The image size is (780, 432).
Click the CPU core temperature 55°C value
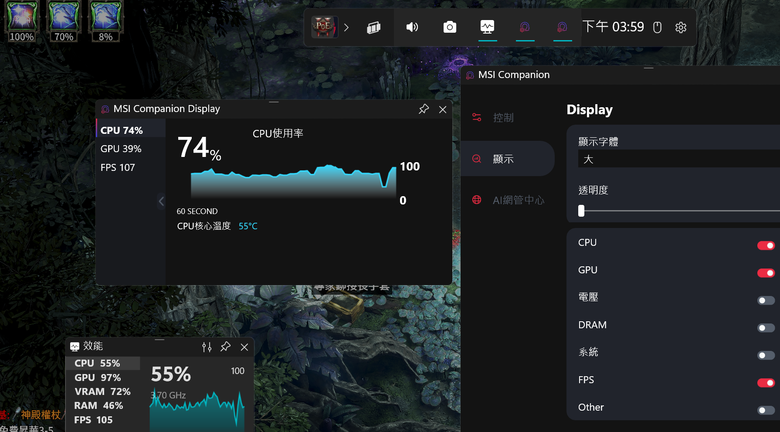(248, 226)
